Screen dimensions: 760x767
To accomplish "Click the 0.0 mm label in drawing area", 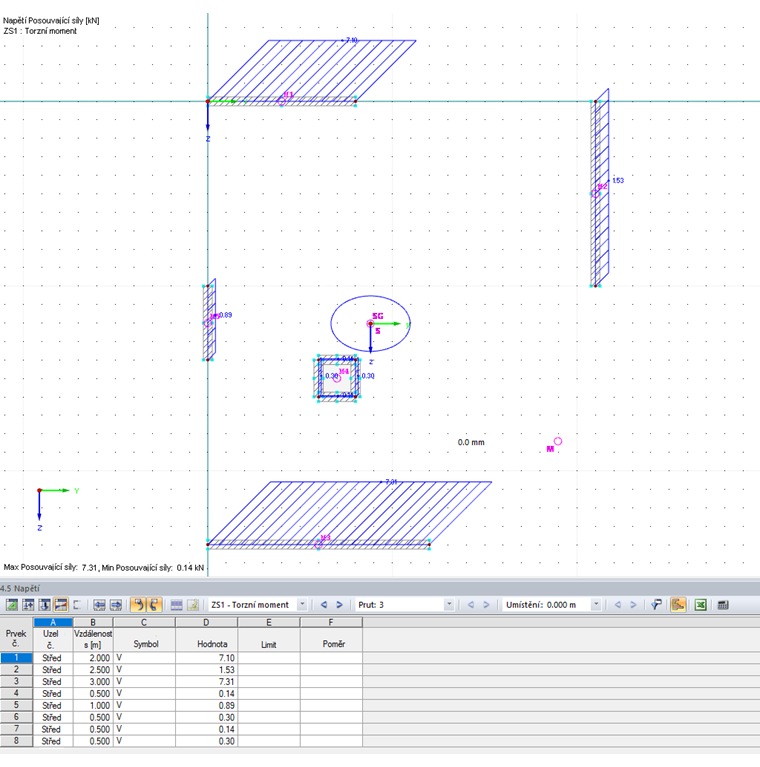I will (471, 442).
